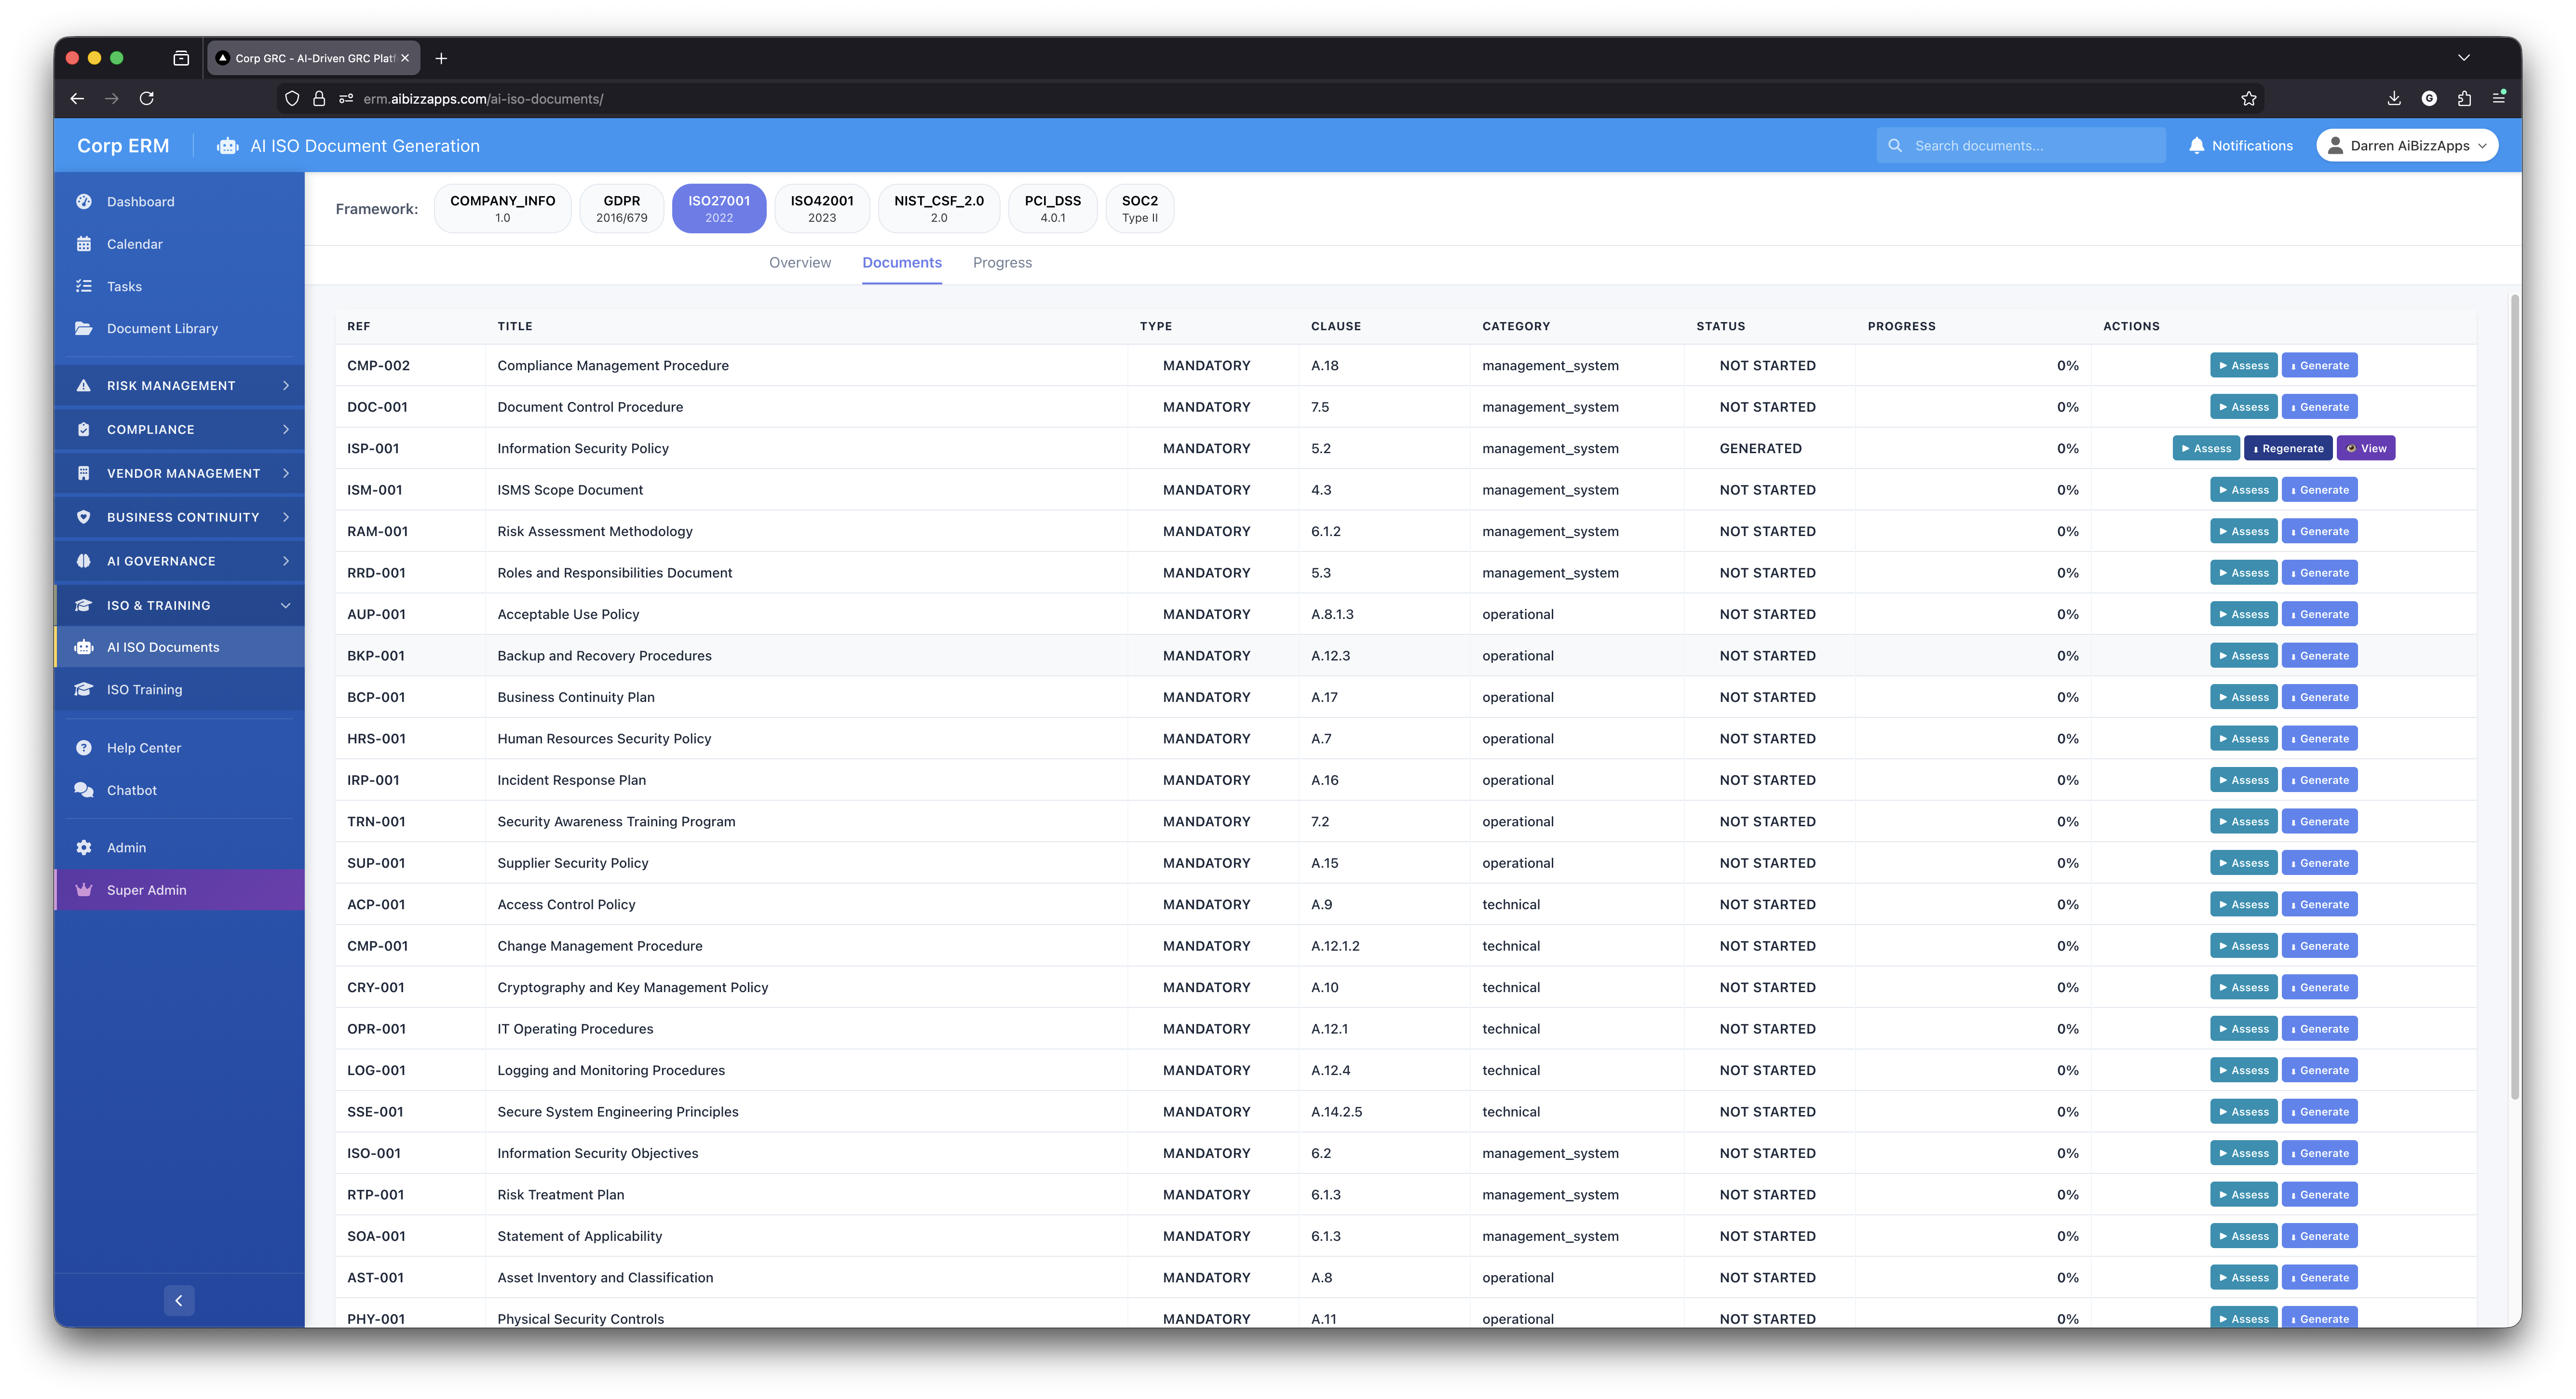The image size is (2576, 1399).
Task: Click the Notifications bell icon
Action: click(x=2196, y=146)
